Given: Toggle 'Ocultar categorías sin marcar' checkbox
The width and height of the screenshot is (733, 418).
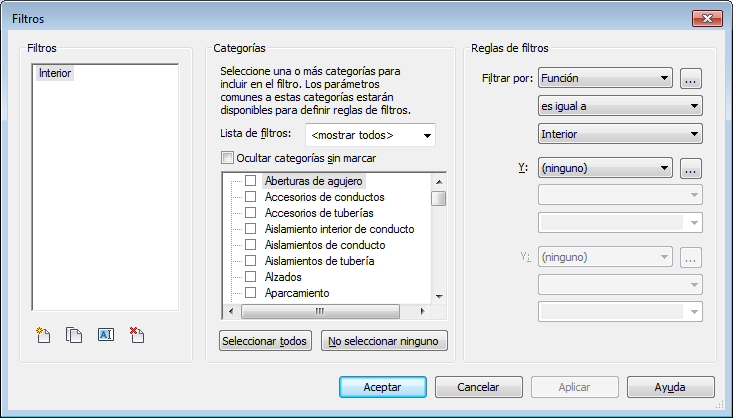Looking at the screenshot, I should pyautogui.click(x=227, y=157).
